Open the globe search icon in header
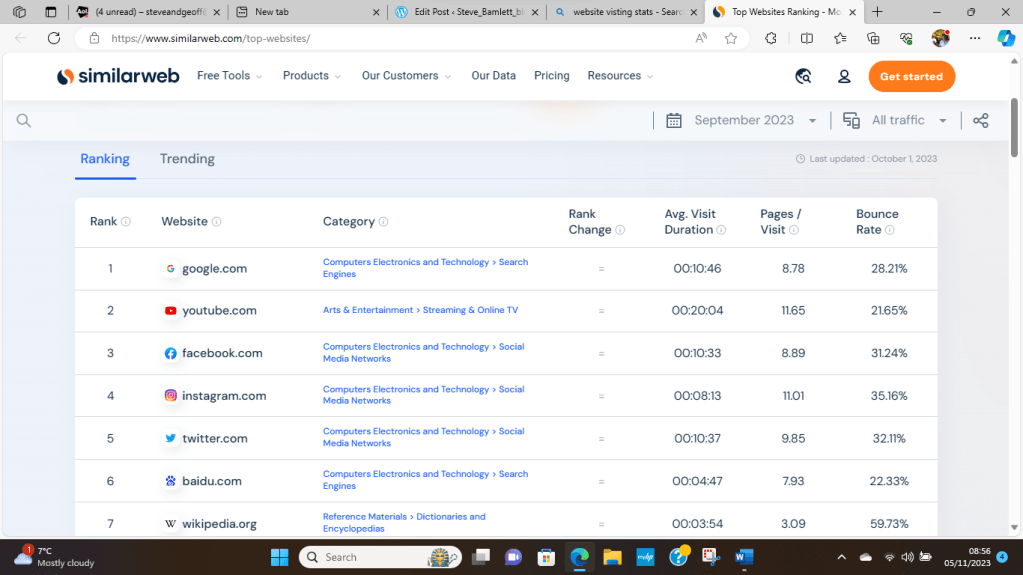The height and width of the screenshot is (575, 1023). click(x=803, y=76)
